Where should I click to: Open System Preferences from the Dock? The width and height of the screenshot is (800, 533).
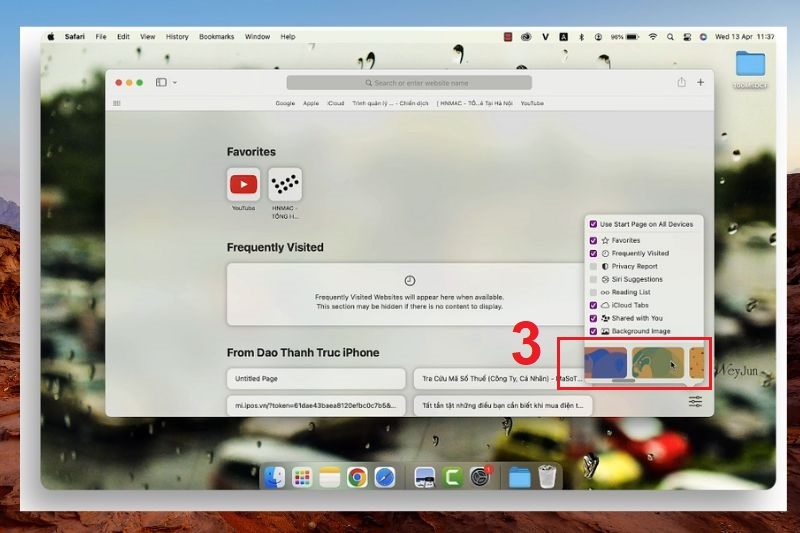[x=480, y=478]
